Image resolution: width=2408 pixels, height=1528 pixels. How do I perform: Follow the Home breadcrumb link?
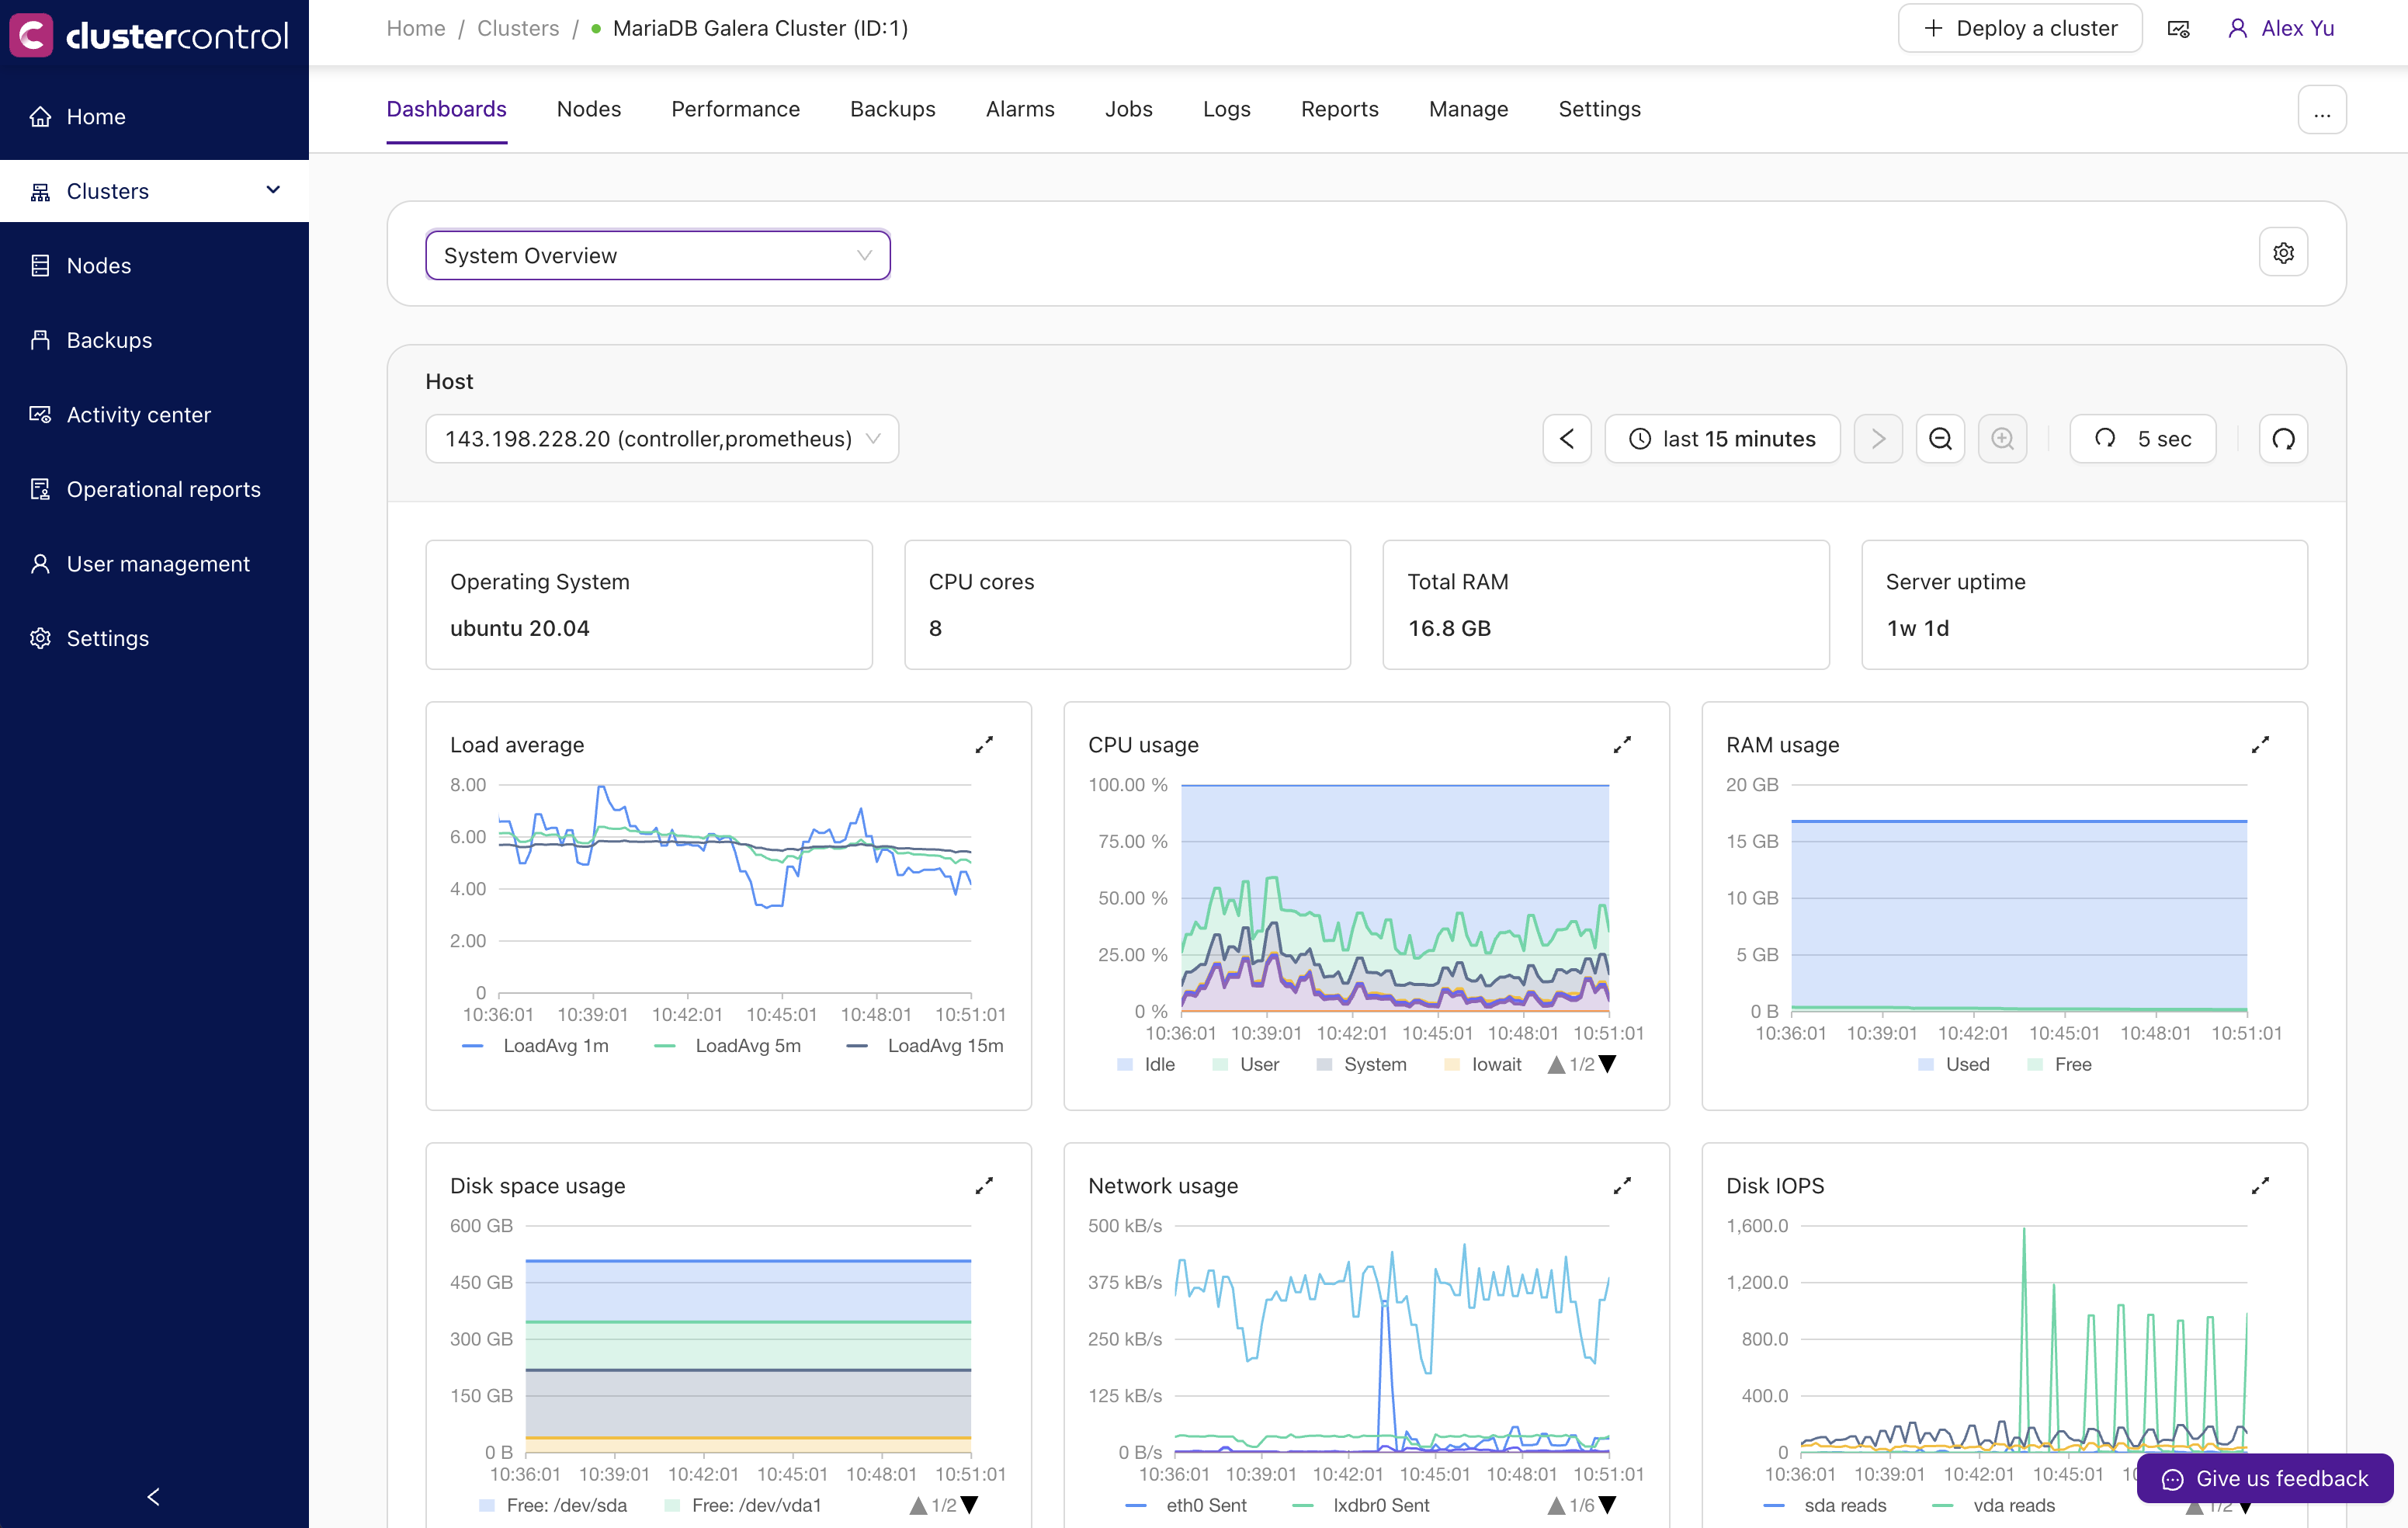click(416, 29)
